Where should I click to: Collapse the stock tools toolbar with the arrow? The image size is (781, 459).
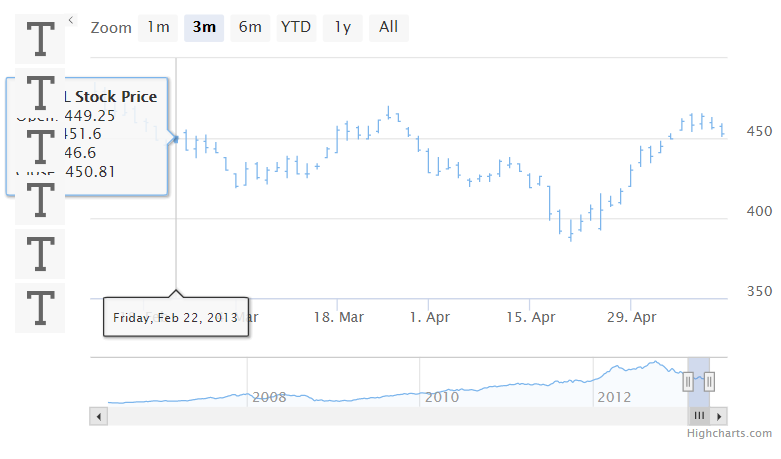point(71,20)
